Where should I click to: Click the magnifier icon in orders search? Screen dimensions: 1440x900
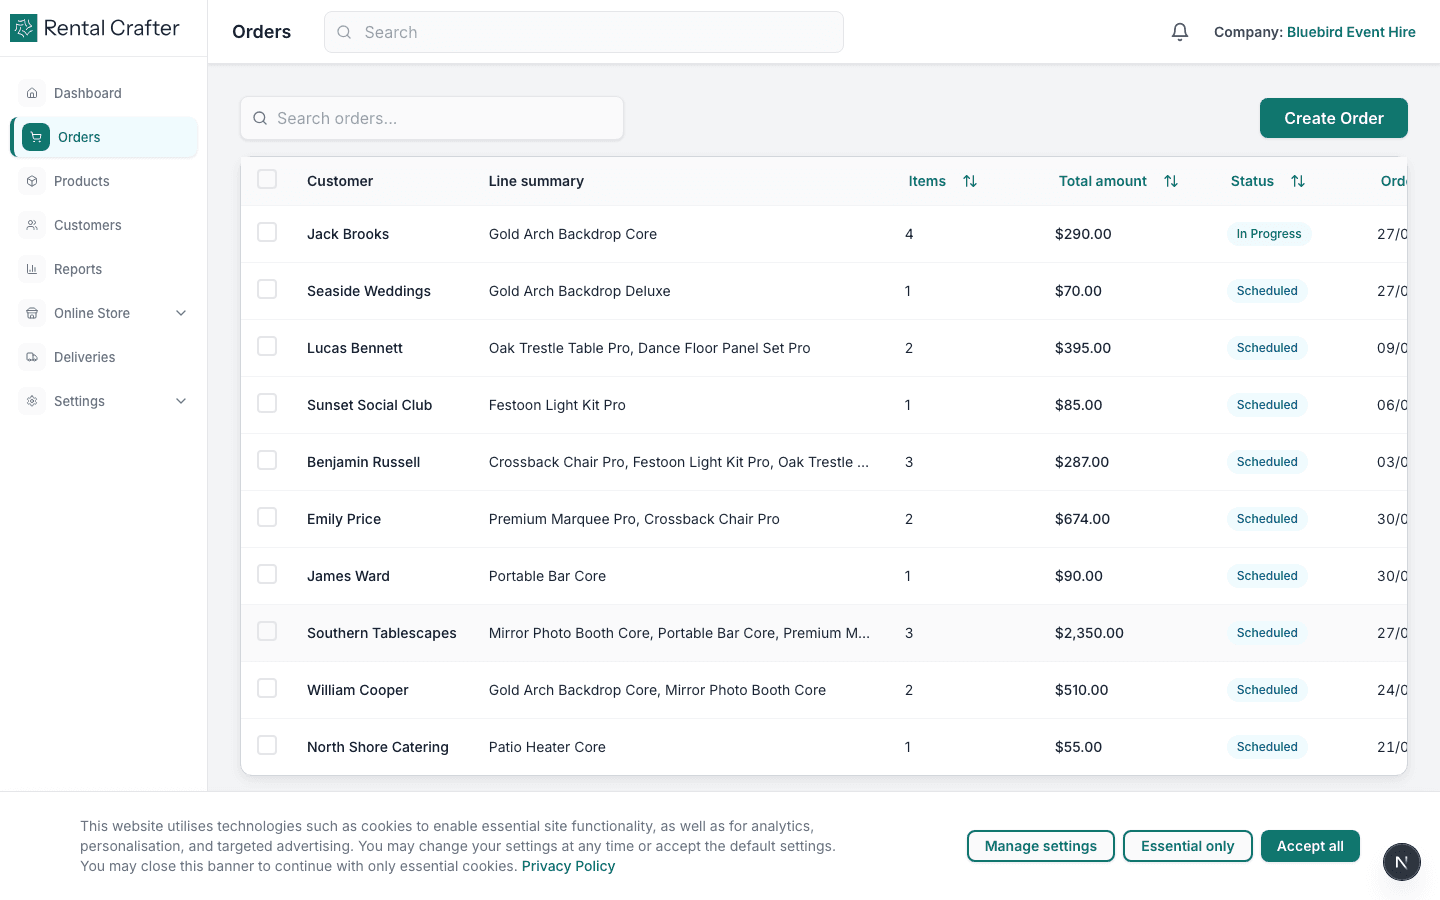pyautogui.click(x=260, y=118)
